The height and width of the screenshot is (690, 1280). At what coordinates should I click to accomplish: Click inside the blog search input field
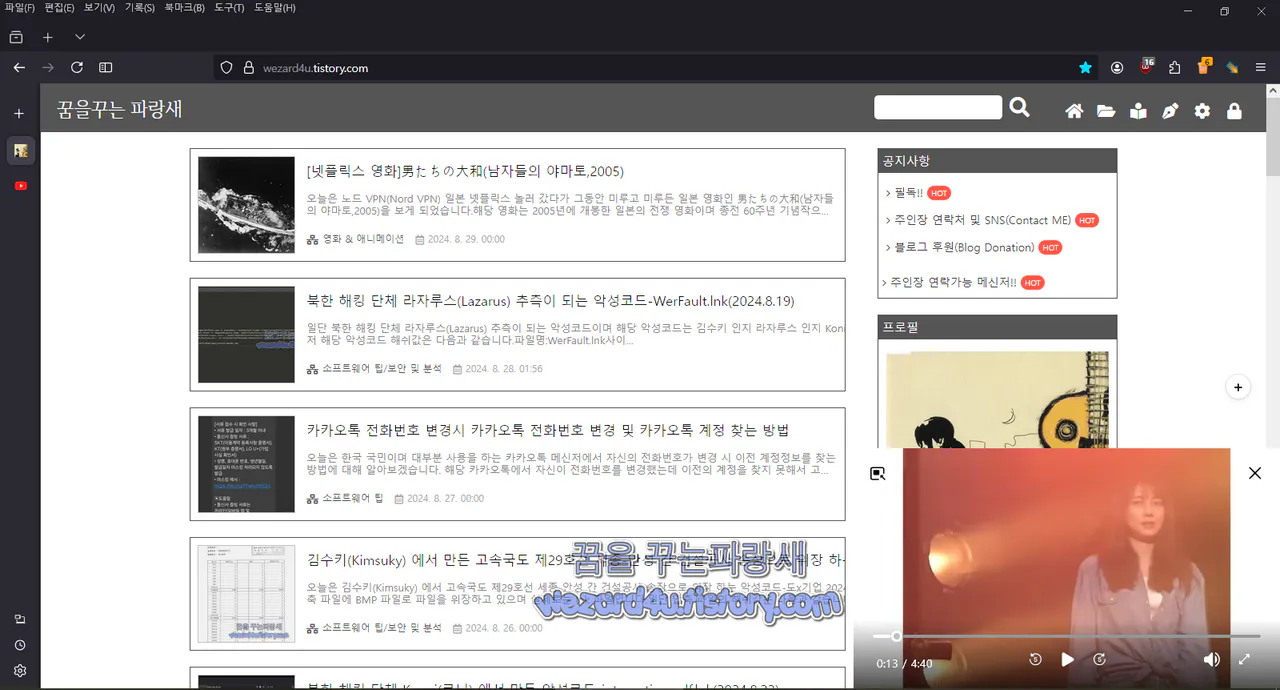pyautogui.click(x=938, y=107)
